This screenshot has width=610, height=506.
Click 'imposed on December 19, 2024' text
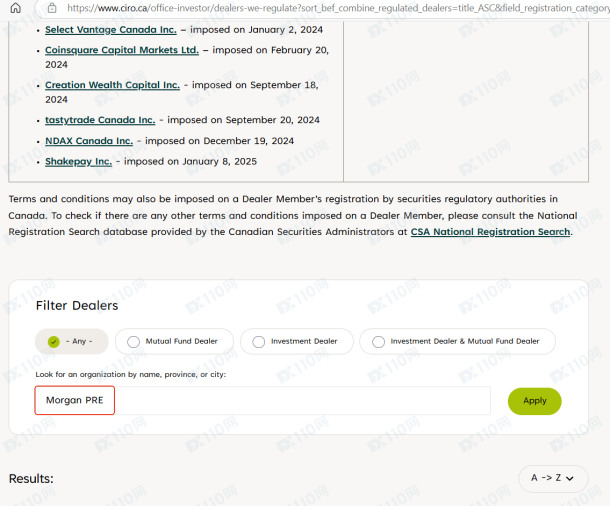219,141
